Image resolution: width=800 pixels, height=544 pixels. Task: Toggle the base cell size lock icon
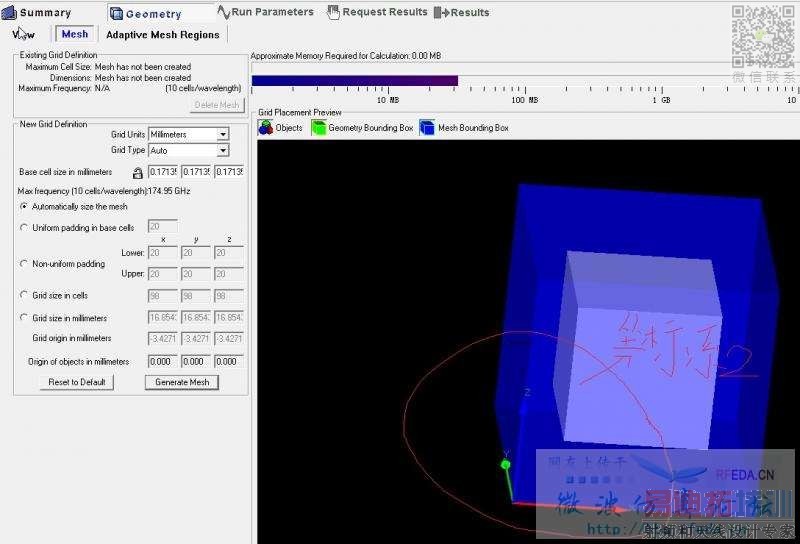[137, 173]
